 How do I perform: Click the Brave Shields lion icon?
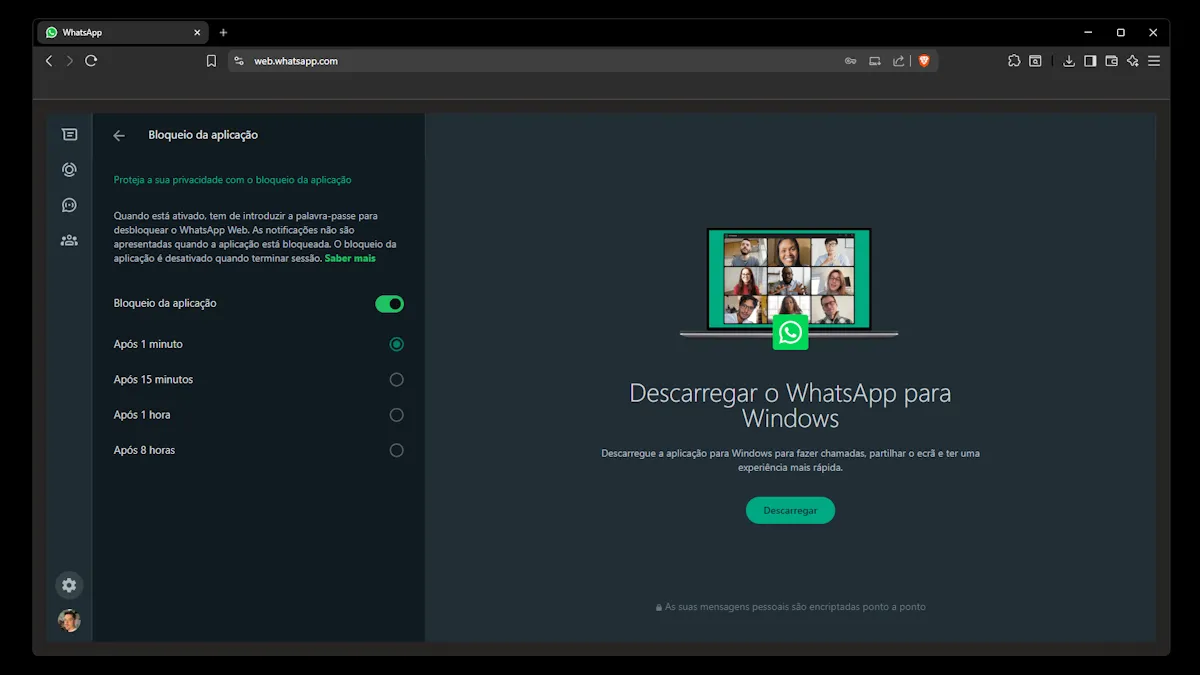pyautogui.click(x=924, y=61)
